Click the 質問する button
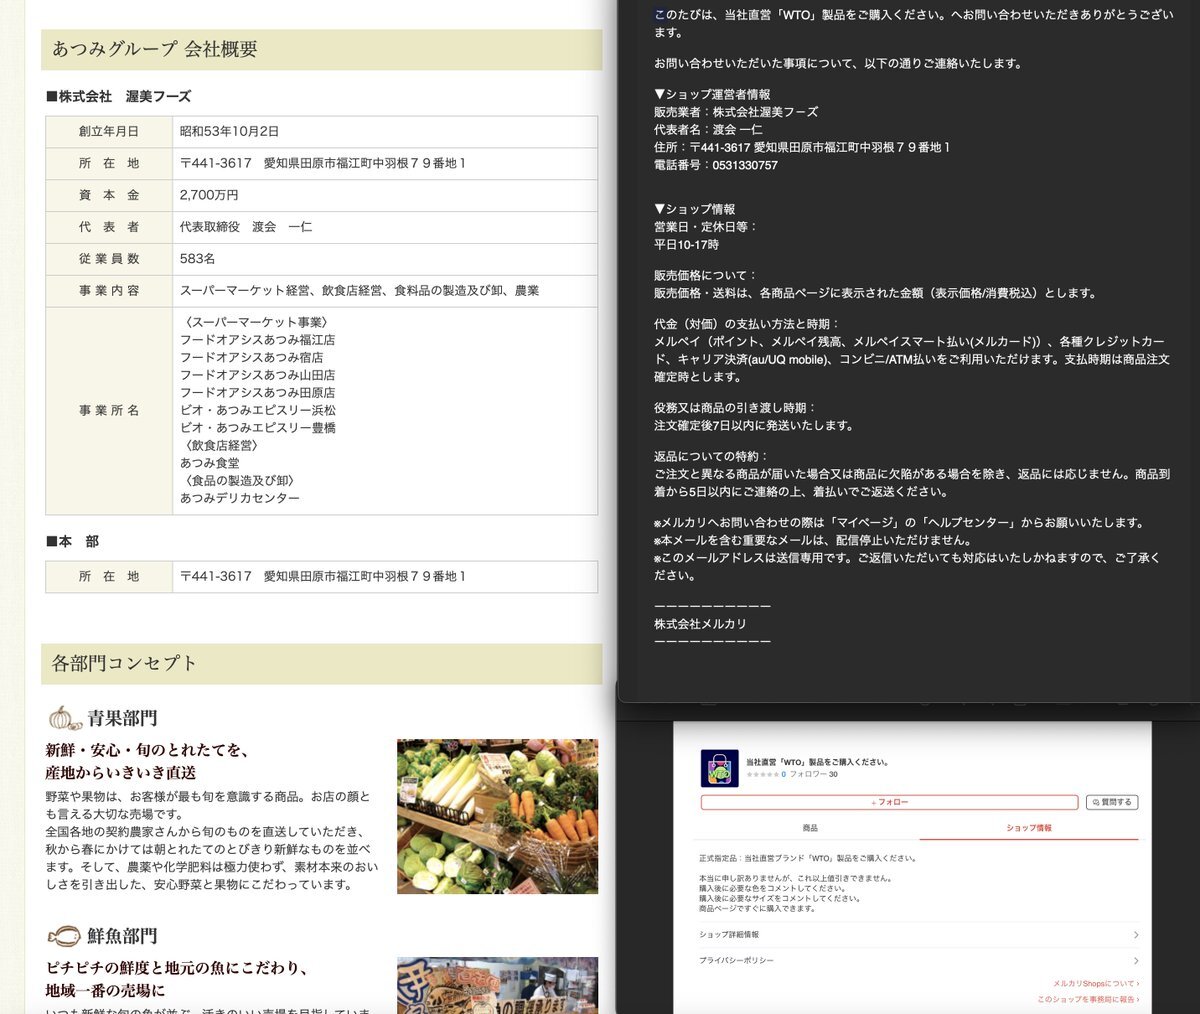The width and height of the screenshot is (1200, 1014). click(1112, 802)
